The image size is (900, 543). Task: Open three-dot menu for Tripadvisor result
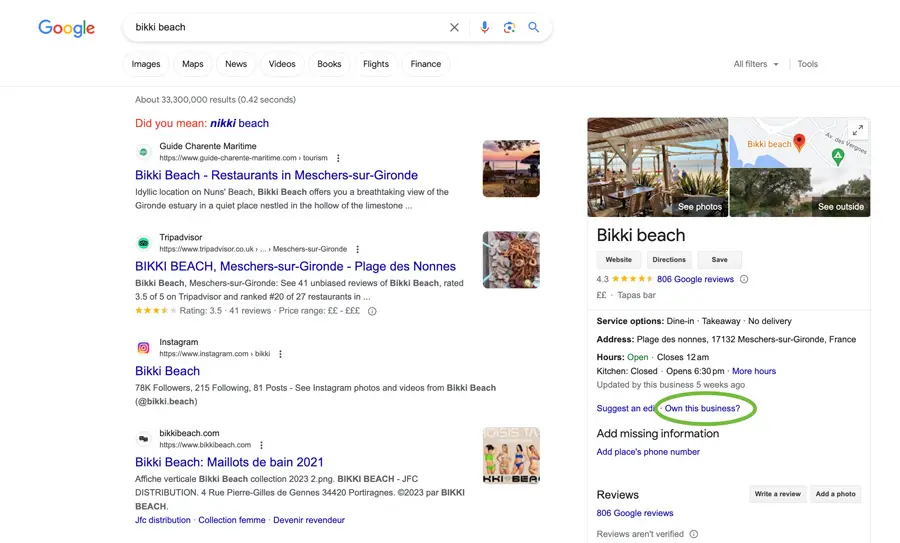pos(358,249)
